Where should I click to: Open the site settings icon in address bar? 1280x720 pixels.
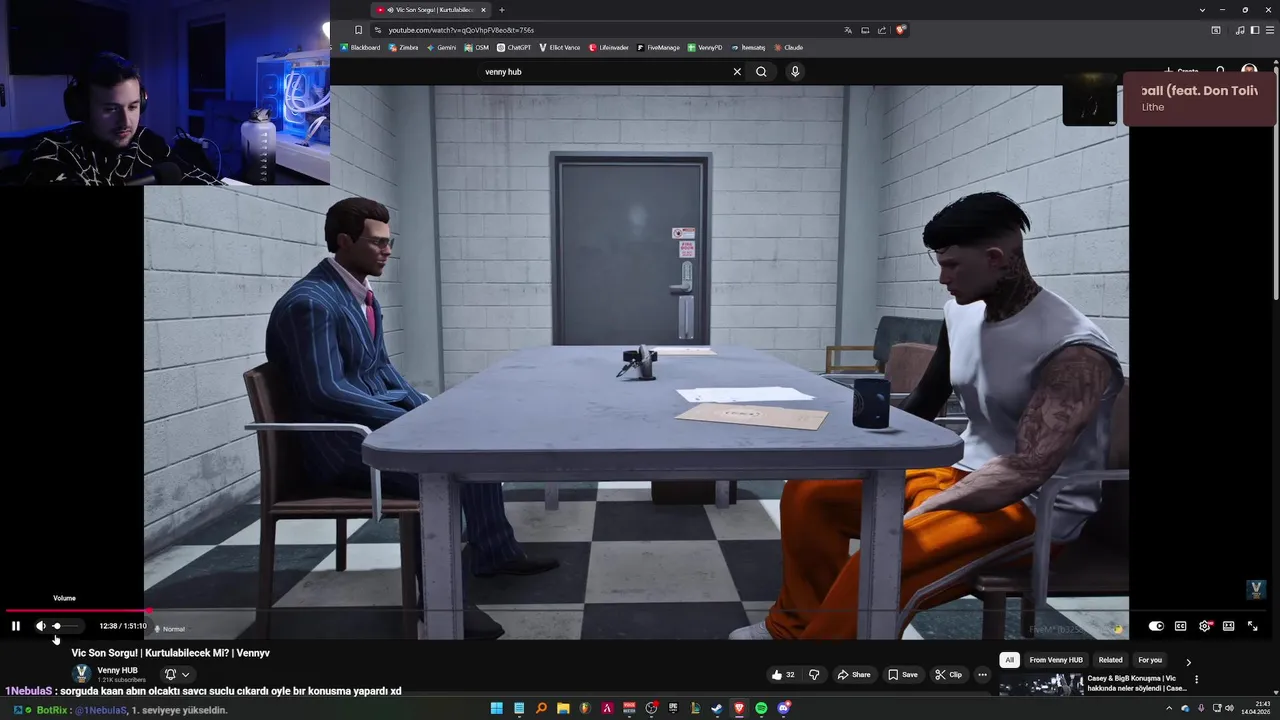click(376, 30)
